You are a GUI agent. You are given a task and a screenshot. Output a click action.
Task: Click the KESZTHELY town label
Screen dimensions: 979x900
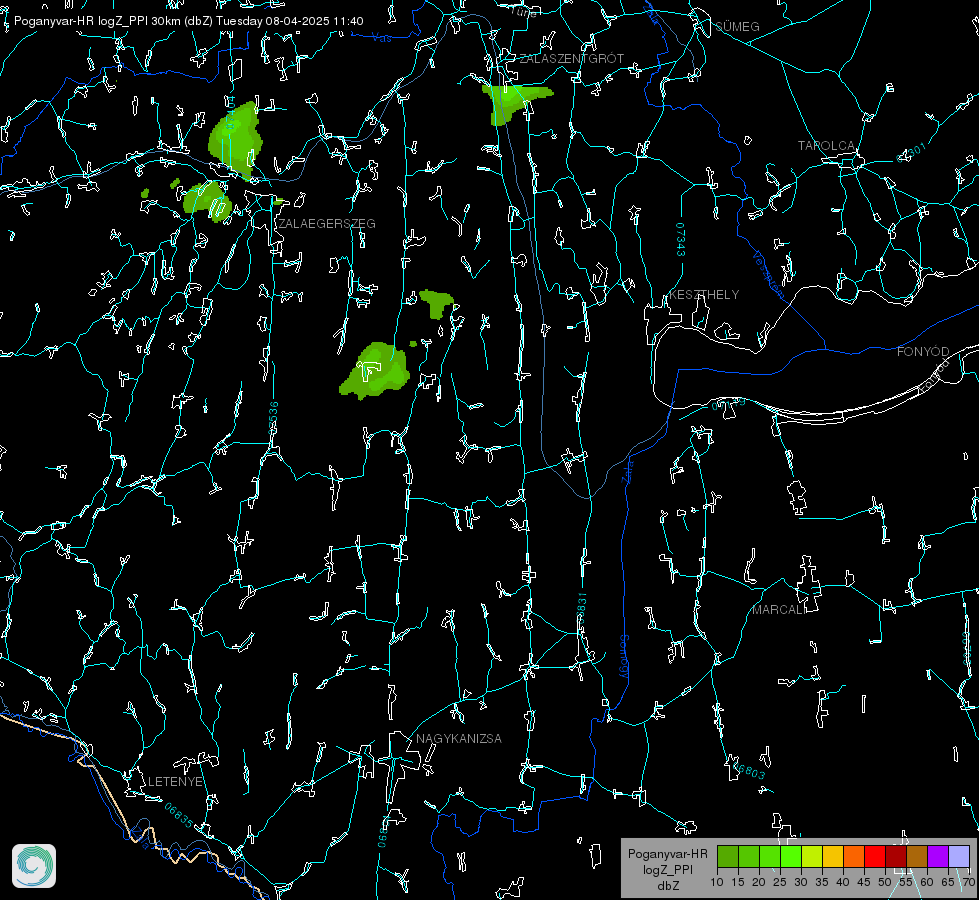(x=704, y=295)
